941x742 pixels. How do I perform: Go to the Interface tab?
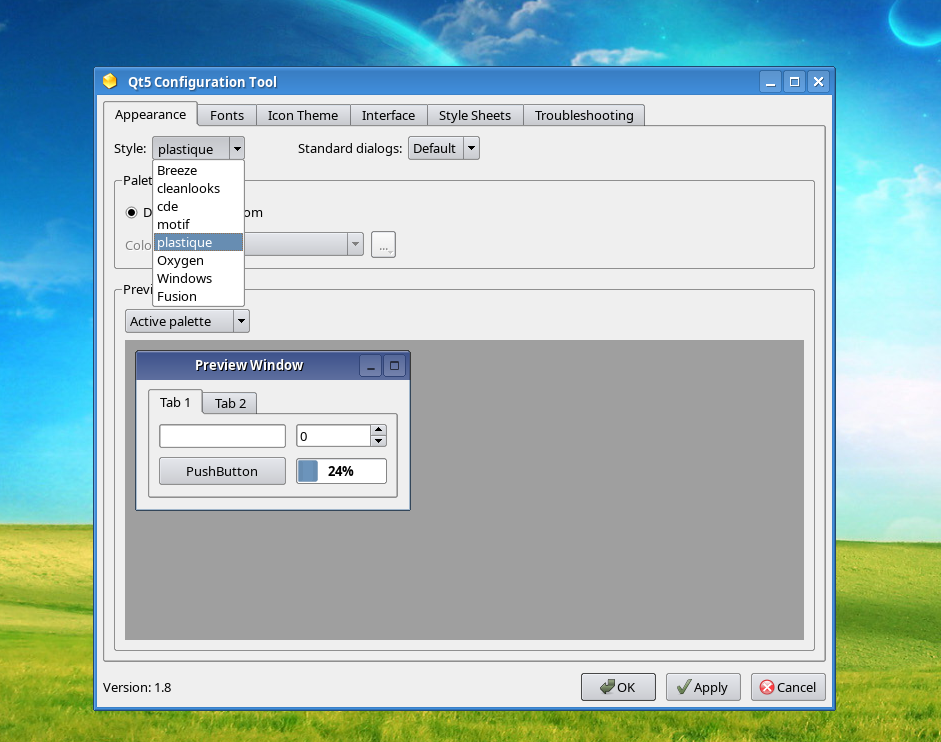click(x=388, y=115)
